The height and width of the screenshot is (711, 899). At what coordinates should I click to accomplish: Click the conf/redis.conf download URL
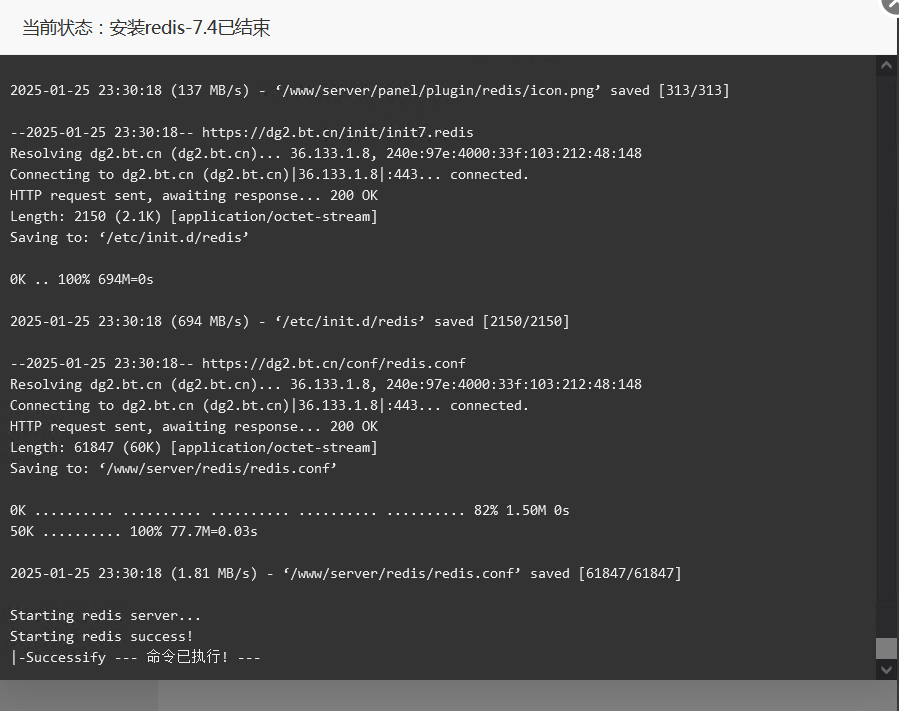pyautogui.click(x=334, y=364)
